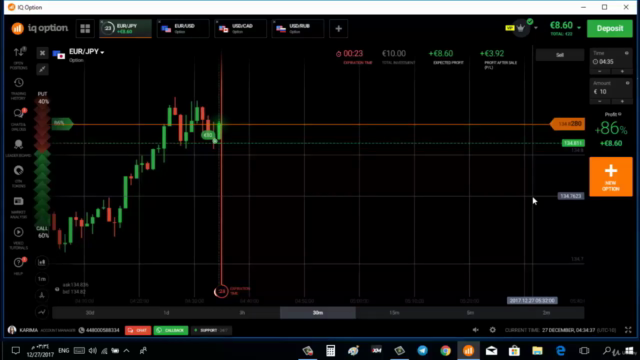Viewport: 640px width, 360px height.
Task: Open File Explorer from the taskbar
Action: pyautogui.click(x=537, y=351)
